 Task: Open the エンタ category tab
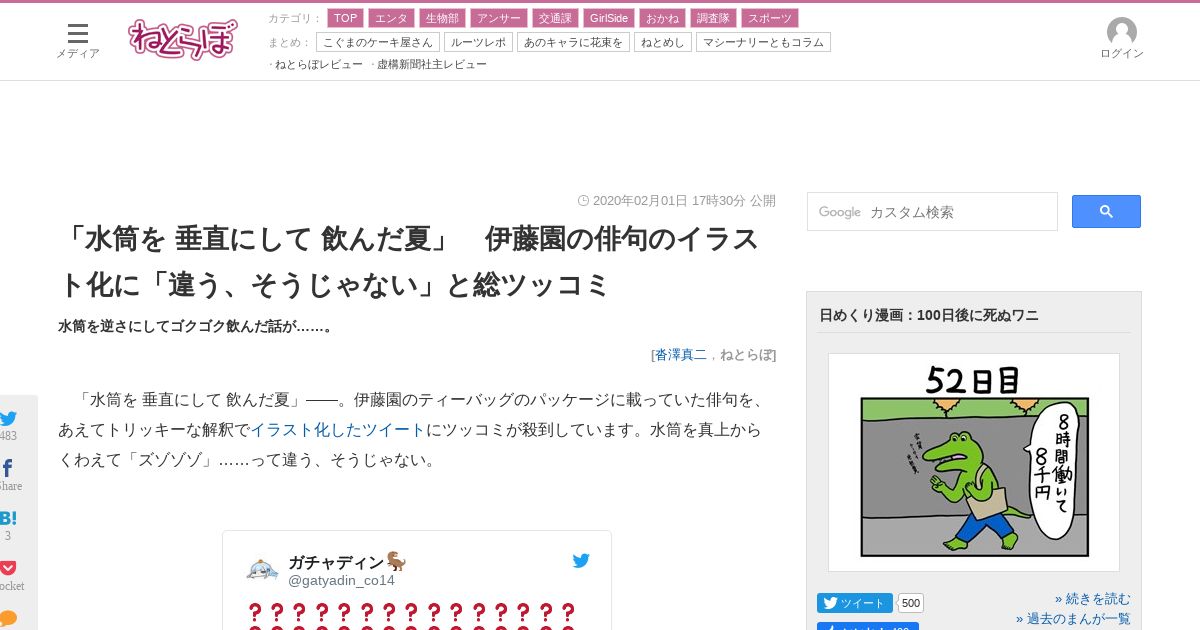[x=391, y=18]
